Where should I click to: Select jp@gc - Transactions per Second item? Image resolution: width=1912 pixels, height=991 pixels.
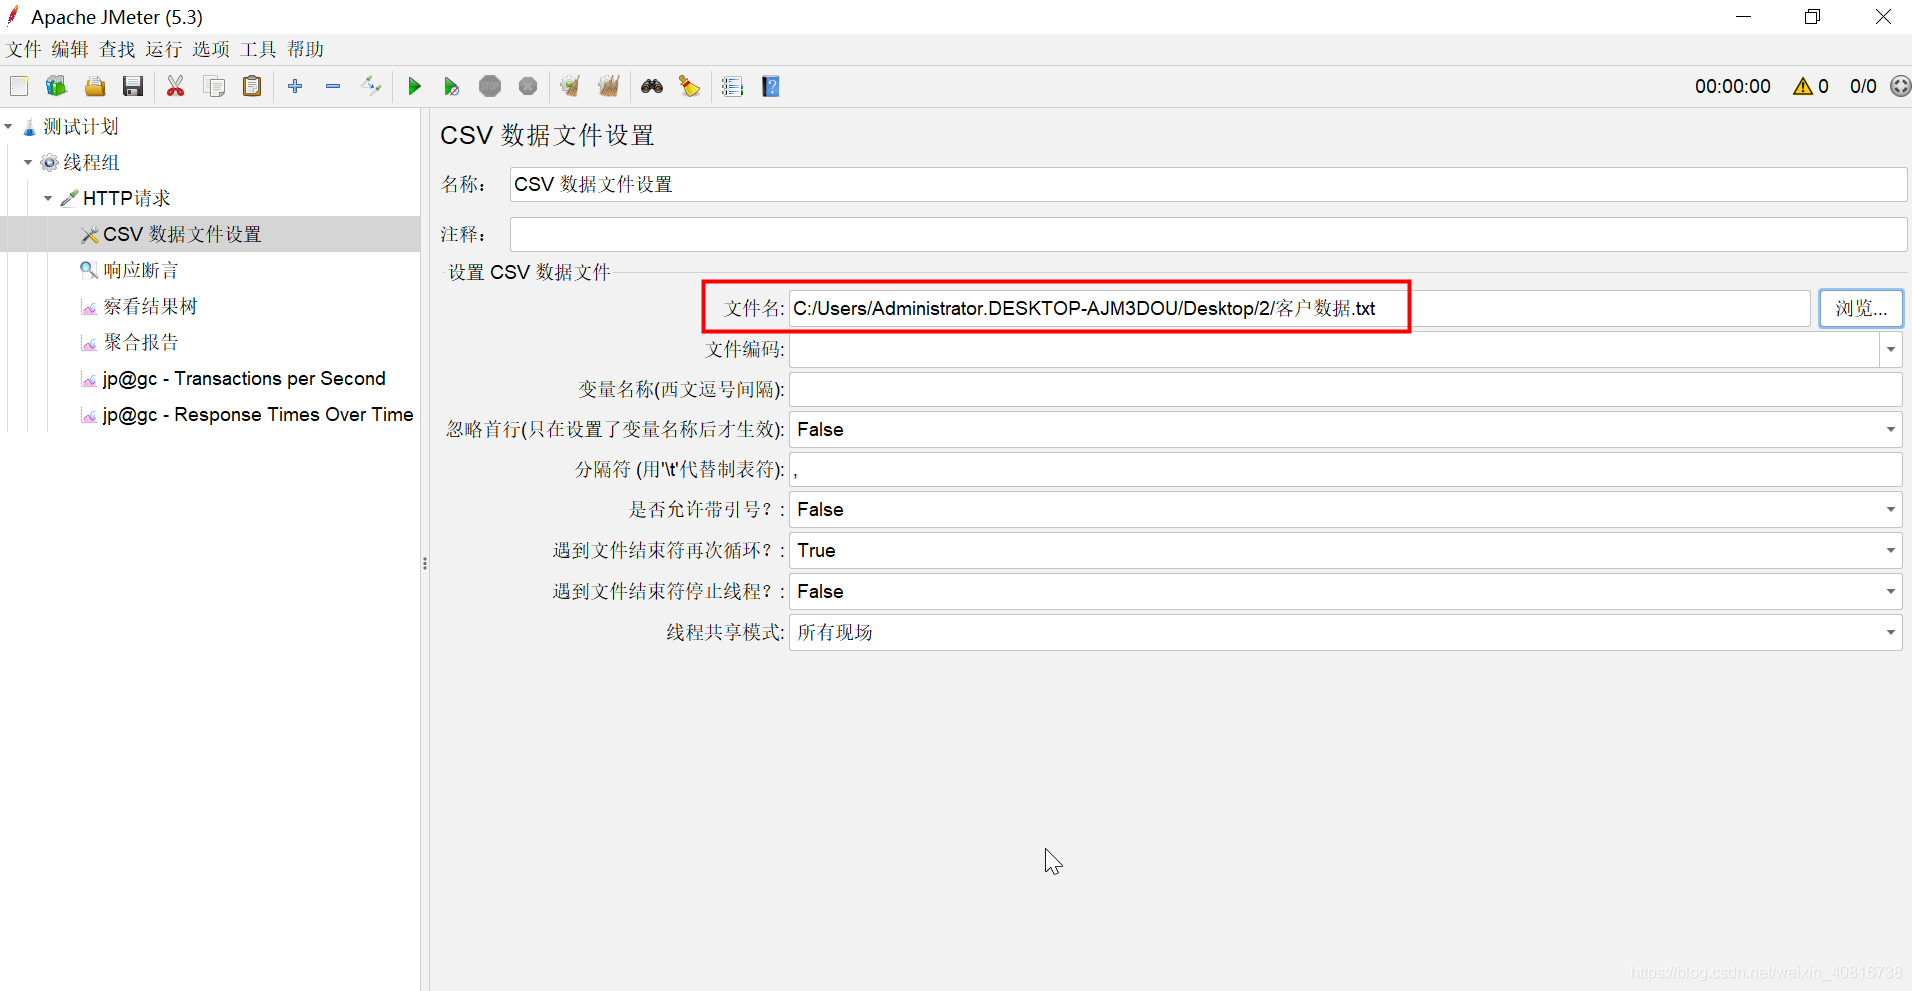click(243, 378)
